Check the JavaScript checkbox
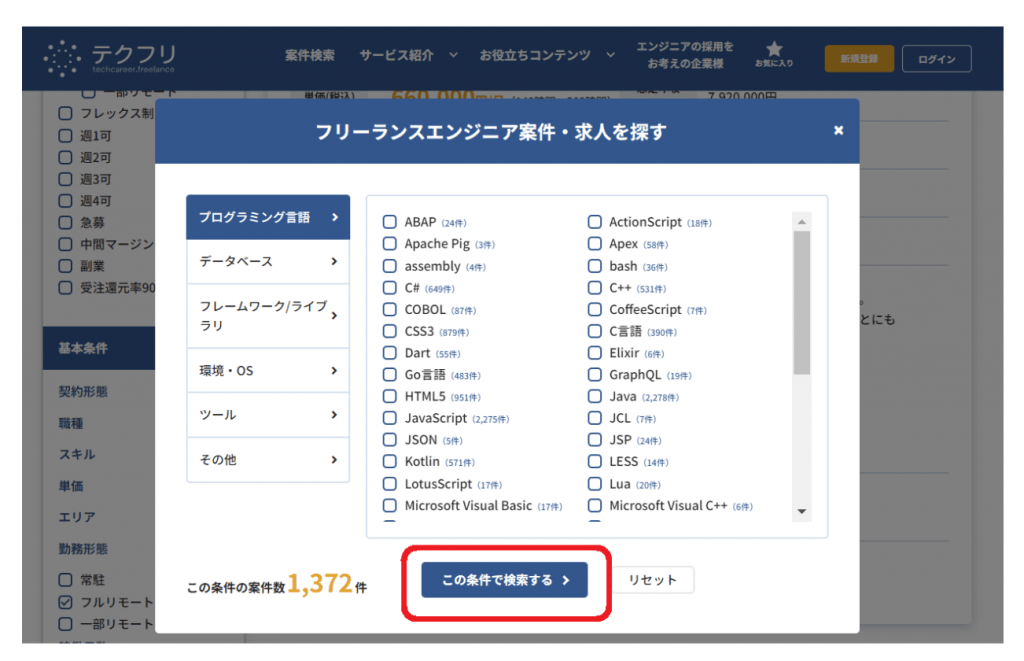 tap(390, 418)
